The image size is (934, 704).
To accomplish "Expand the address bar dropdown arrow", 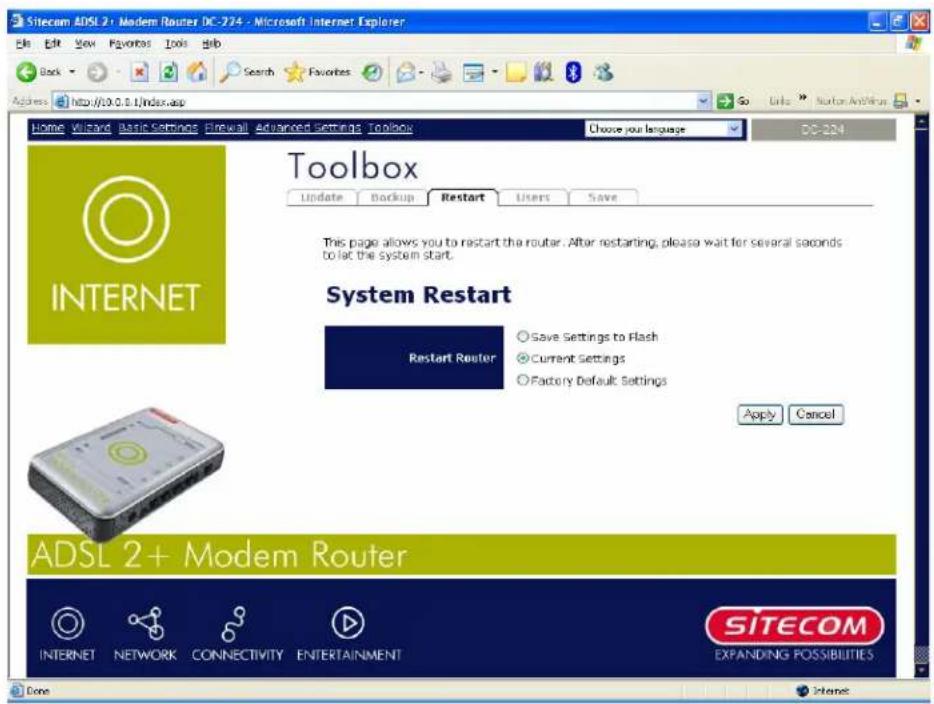I will click(704, 101).
